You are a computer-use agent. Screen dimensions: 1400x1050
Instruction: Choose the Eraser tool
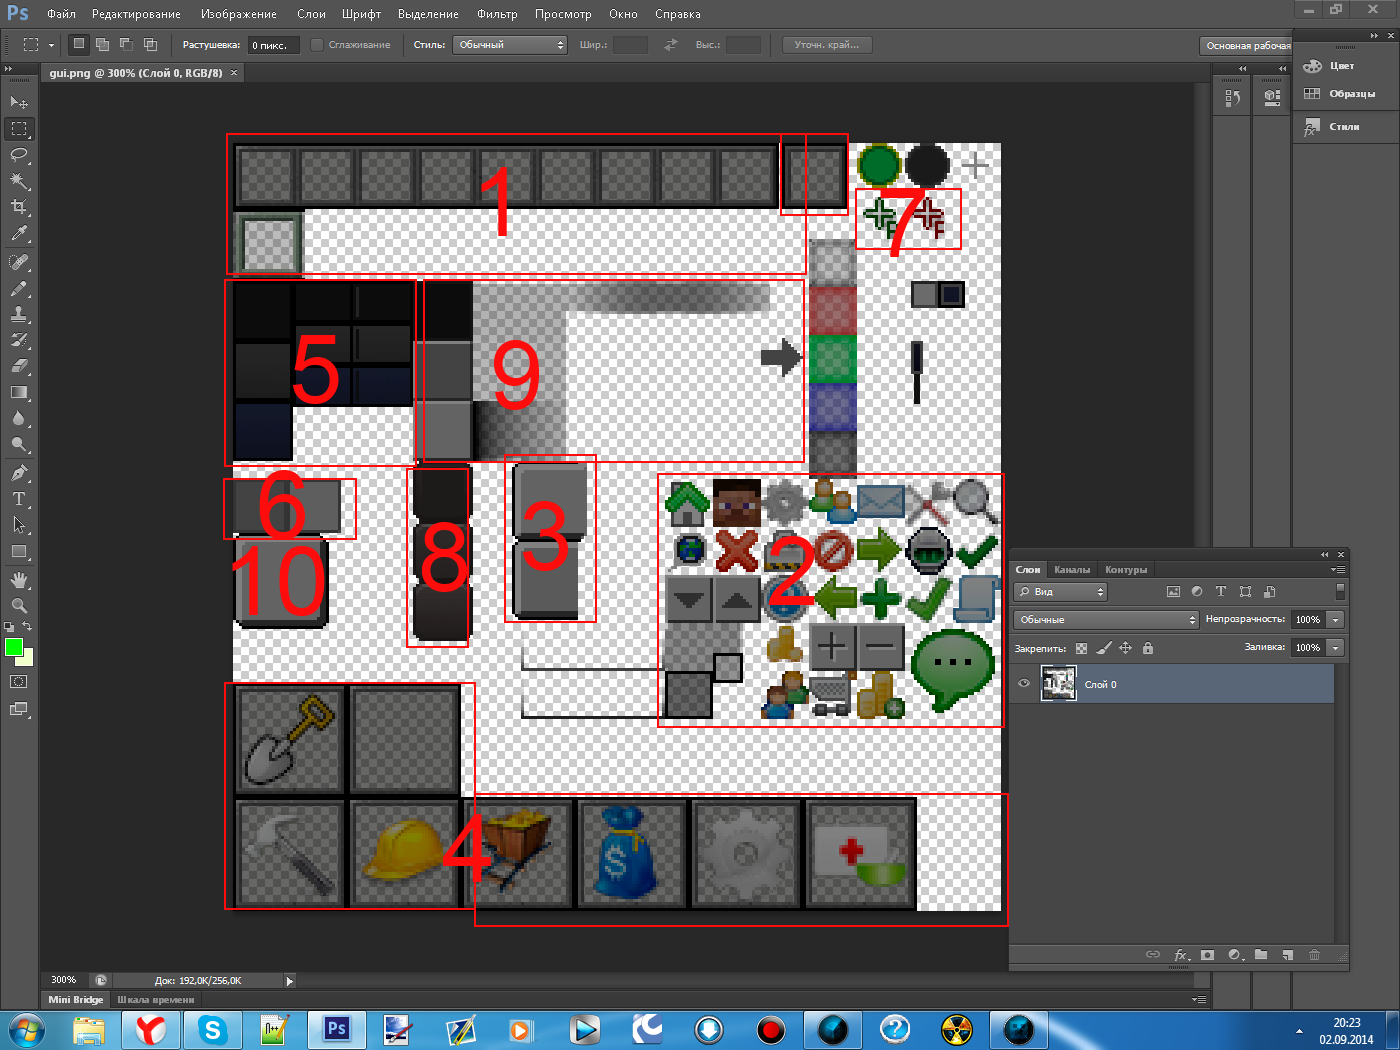[x=19, y=366]
